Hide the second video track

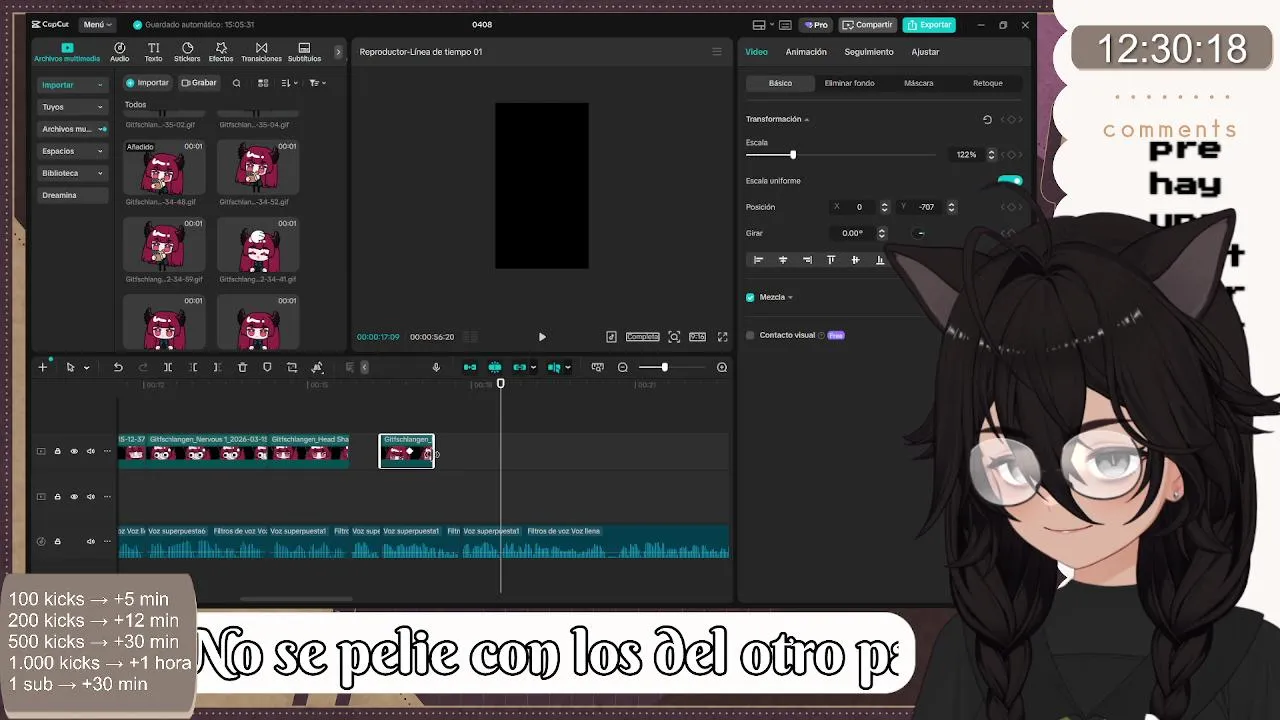tap(73, 496)
